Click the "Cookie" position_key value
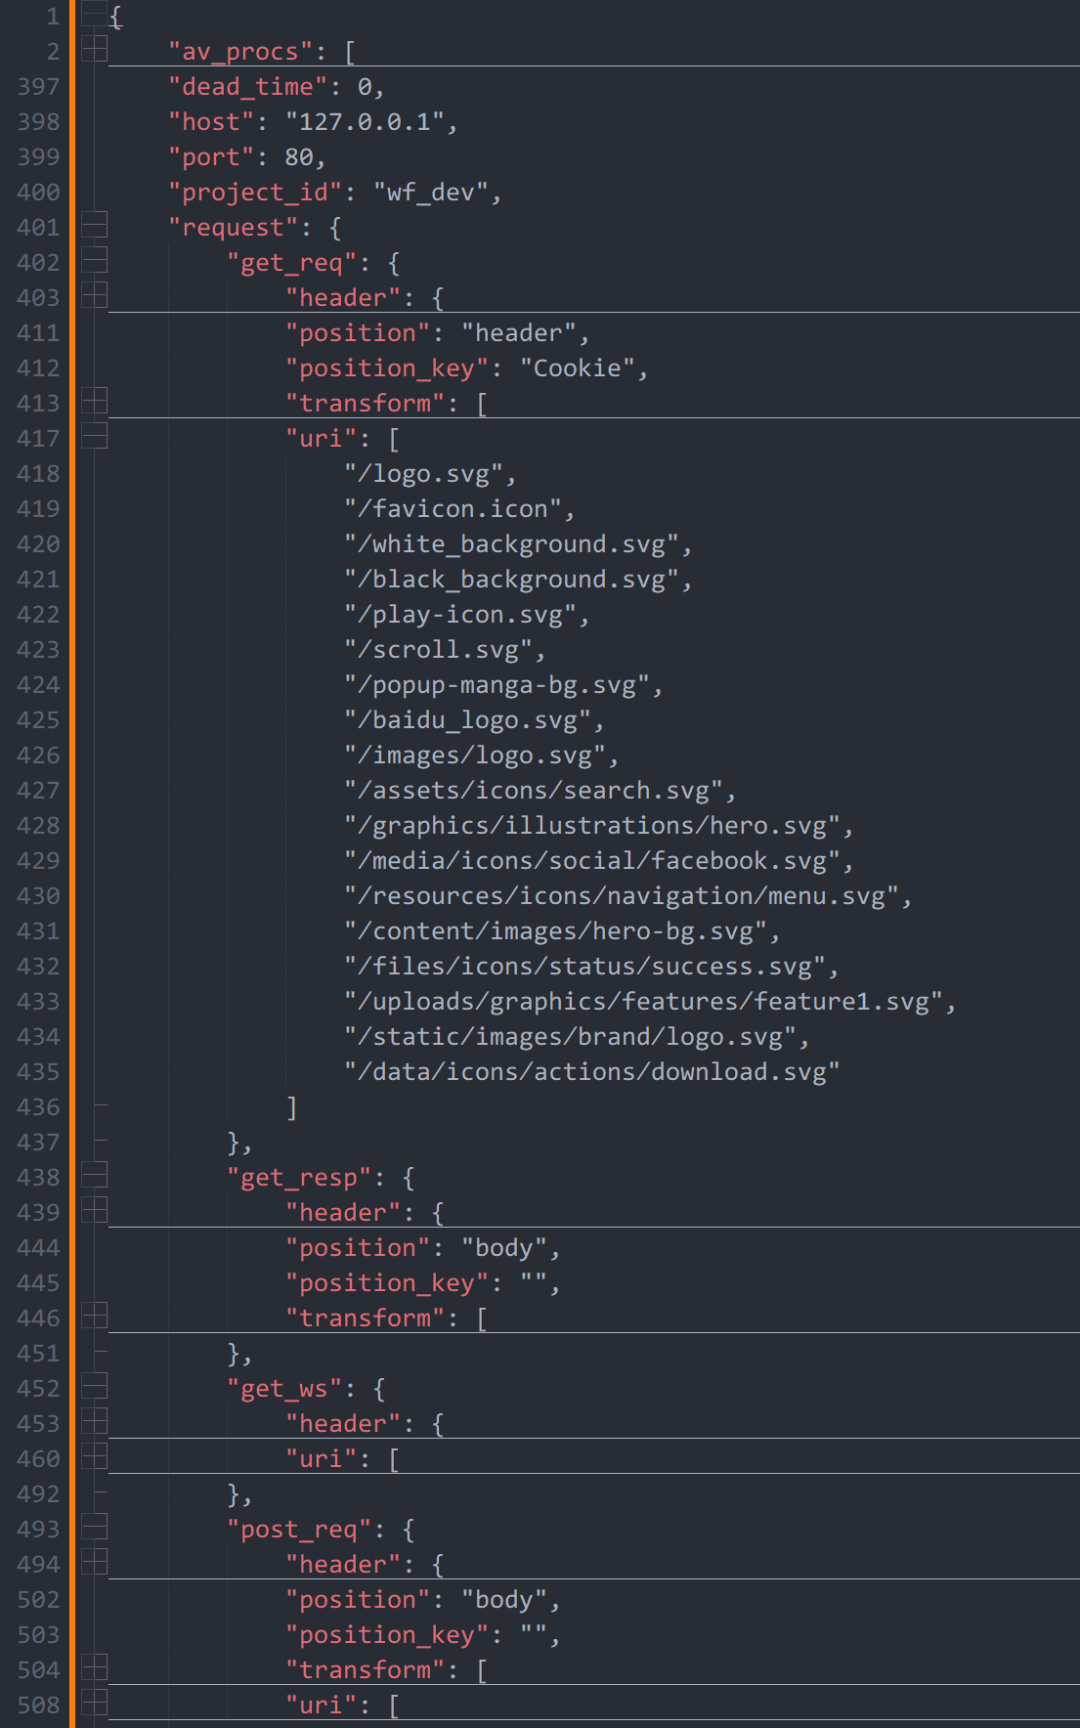Image resolution: width=1080 pixels, height=1728 pixels. pyautogui.click(x=577, y=368)
